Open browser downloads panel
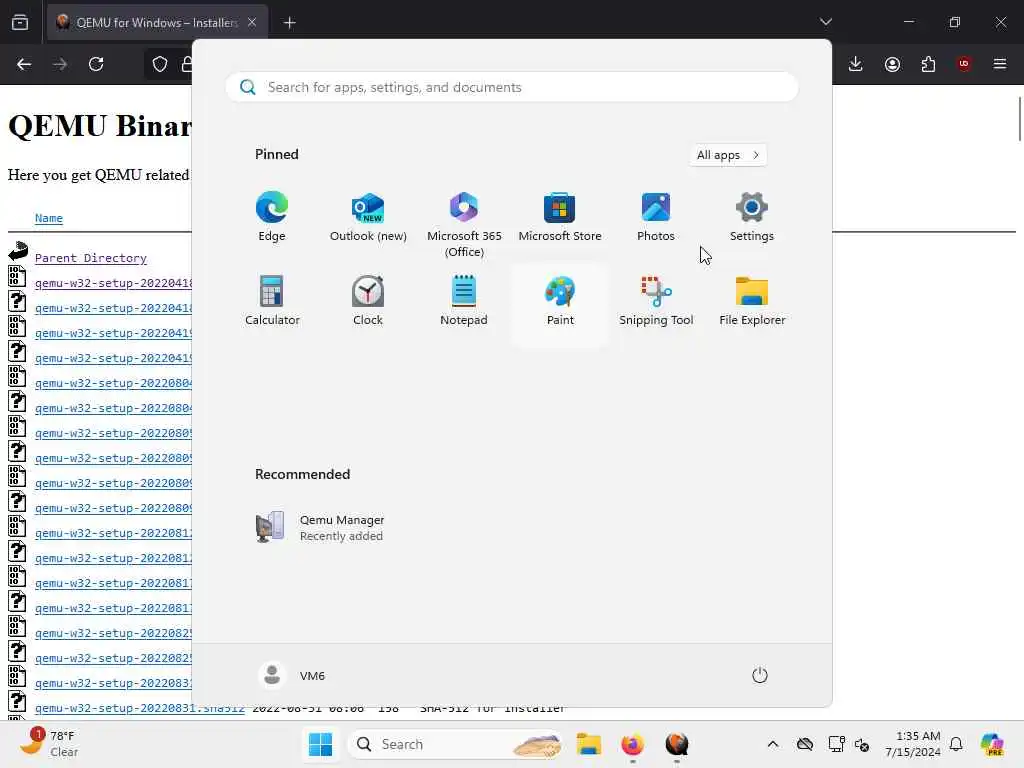 pyautogui.click(x=856, y=64)
